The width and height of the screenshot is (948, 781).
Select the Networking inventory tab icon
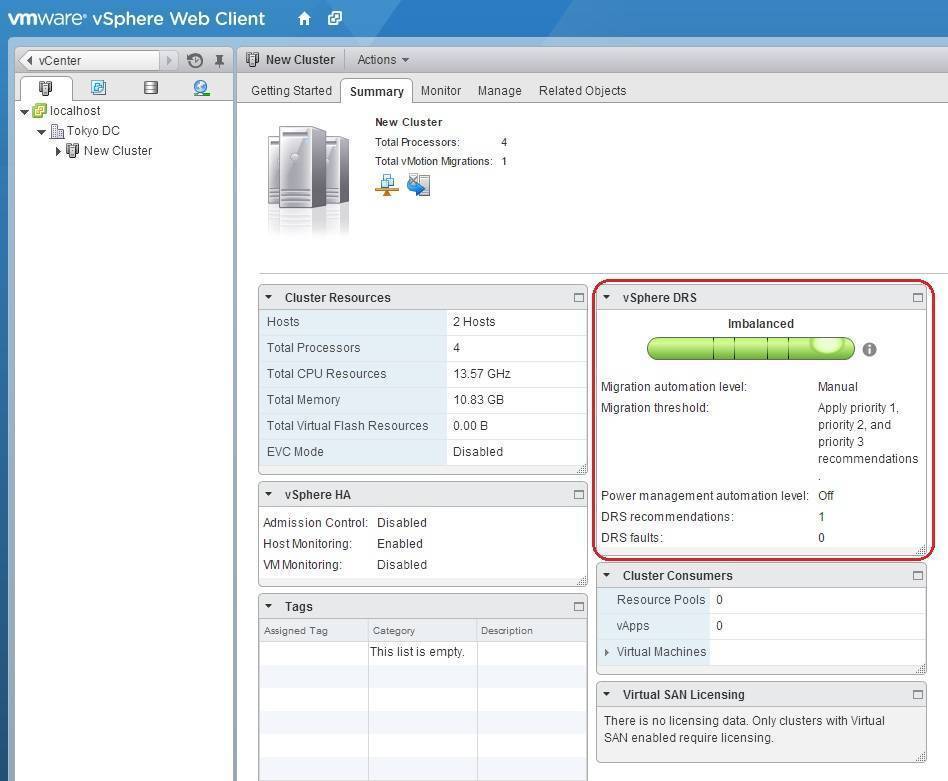click(201, 88)
